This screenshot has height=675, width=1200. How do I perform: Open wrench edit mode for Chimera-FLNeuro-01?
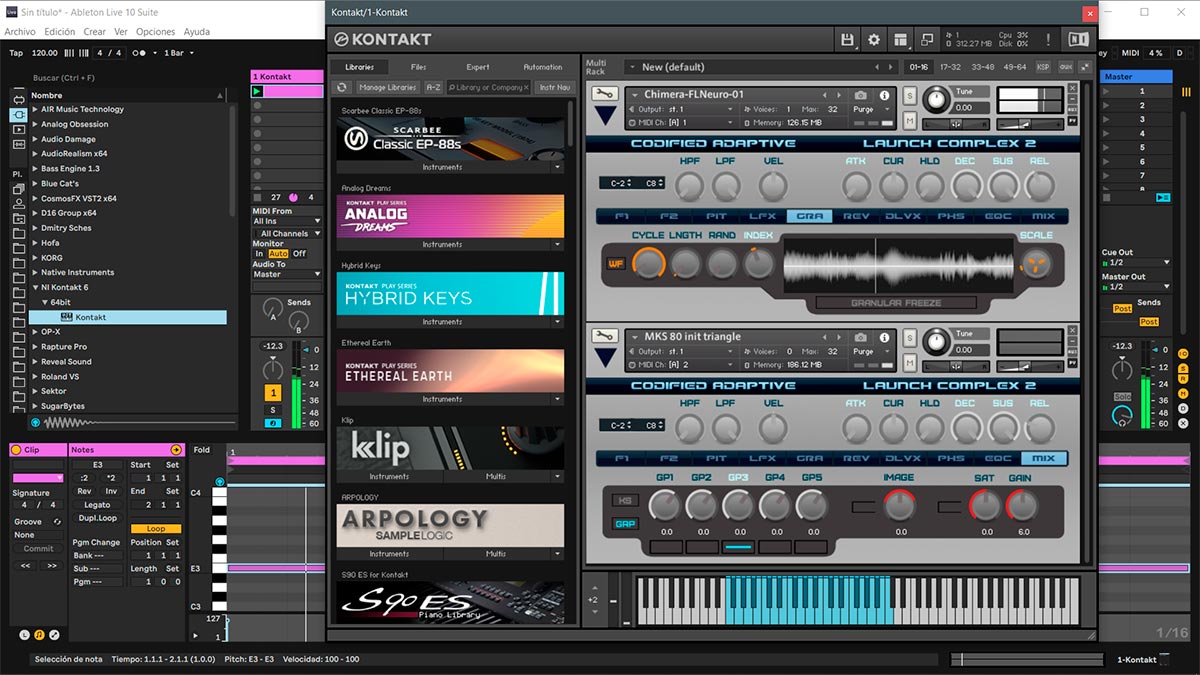tap(603, 94)
